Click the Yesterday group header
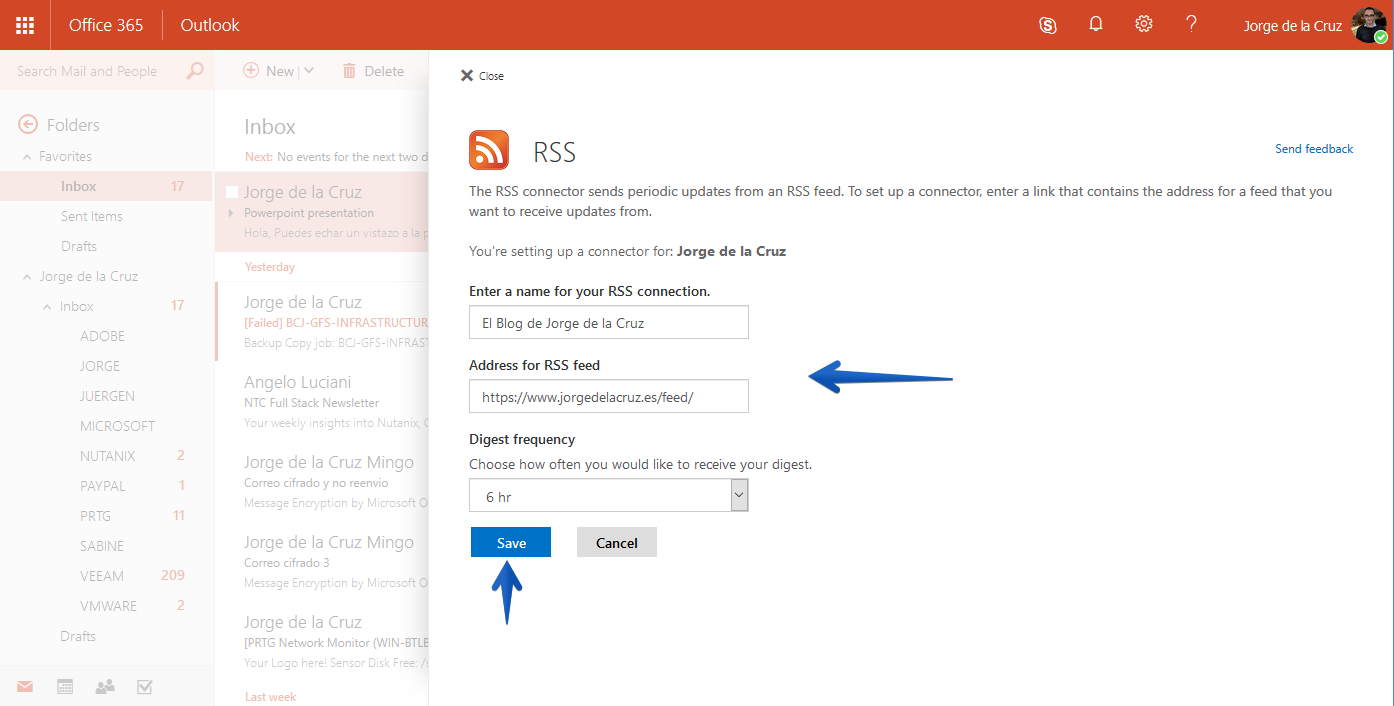Image resolution: width=1394 pixels, height=706 pixels. tap(270, 267)
